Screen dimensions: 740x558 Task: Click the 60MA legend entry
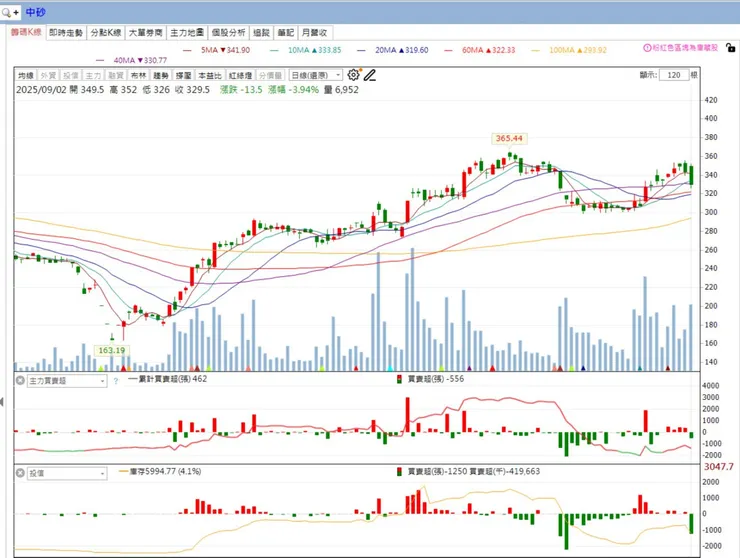(480, 50)
